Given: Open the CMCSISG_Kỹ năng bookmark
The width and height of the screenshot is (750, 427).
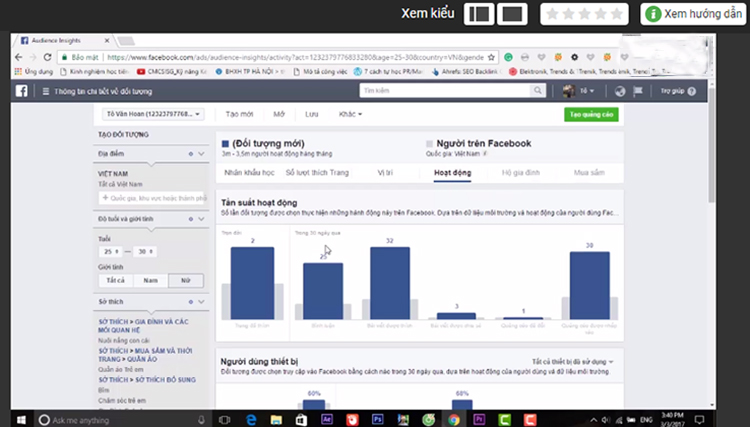Looking at the screenshot, I should click(x=172, y=72).
